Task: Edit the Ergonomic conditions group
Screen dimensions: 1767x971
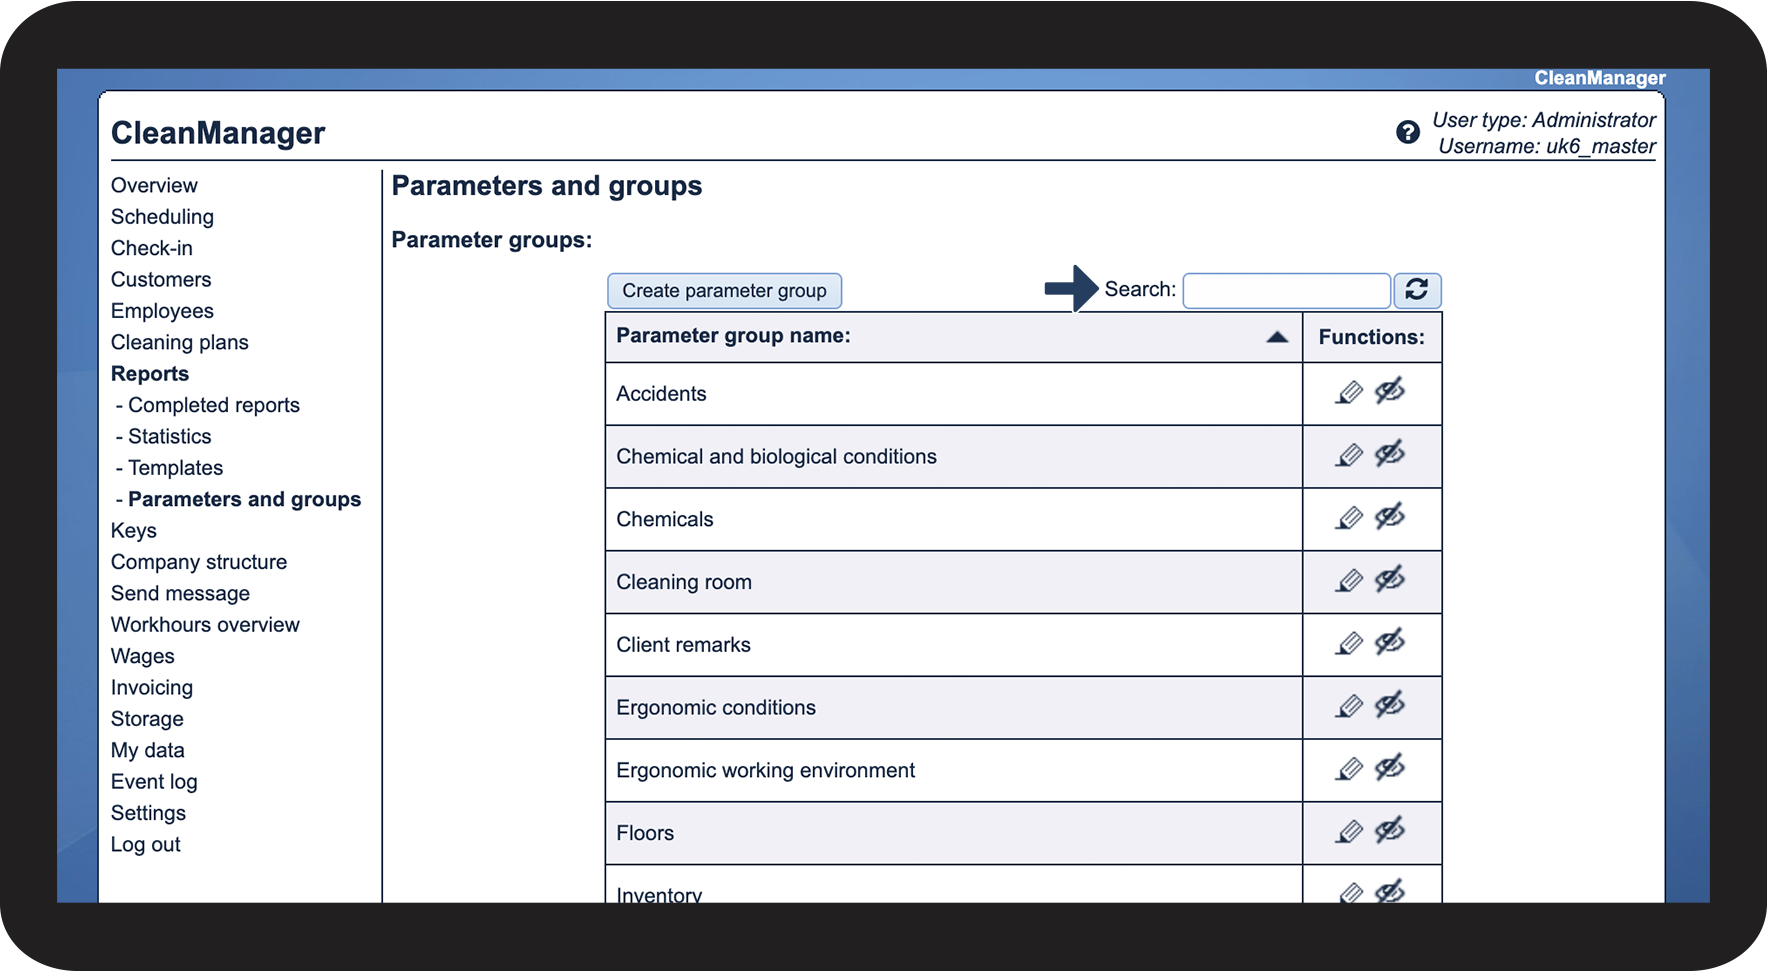Action: 1349,707
